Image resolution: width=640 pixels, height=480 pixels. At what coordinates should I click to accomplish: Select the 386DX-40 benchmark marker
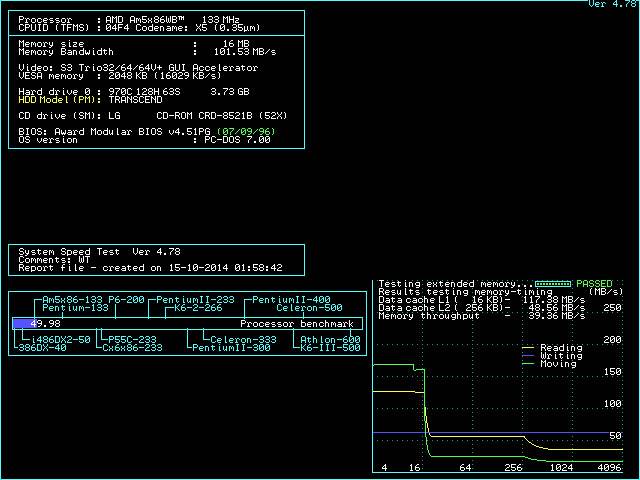point(40,348)
